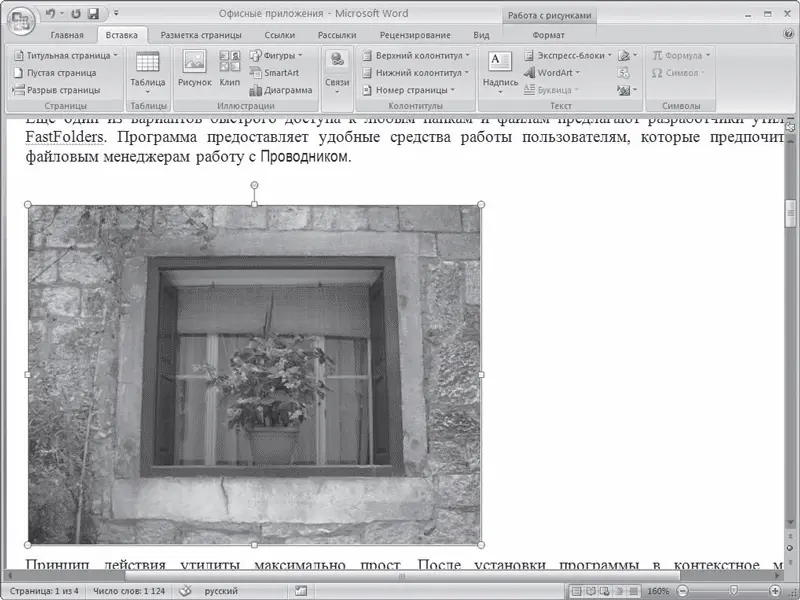Screen dimensions: 800x600
Task: Open the round Office button menu
Action: 20,20
